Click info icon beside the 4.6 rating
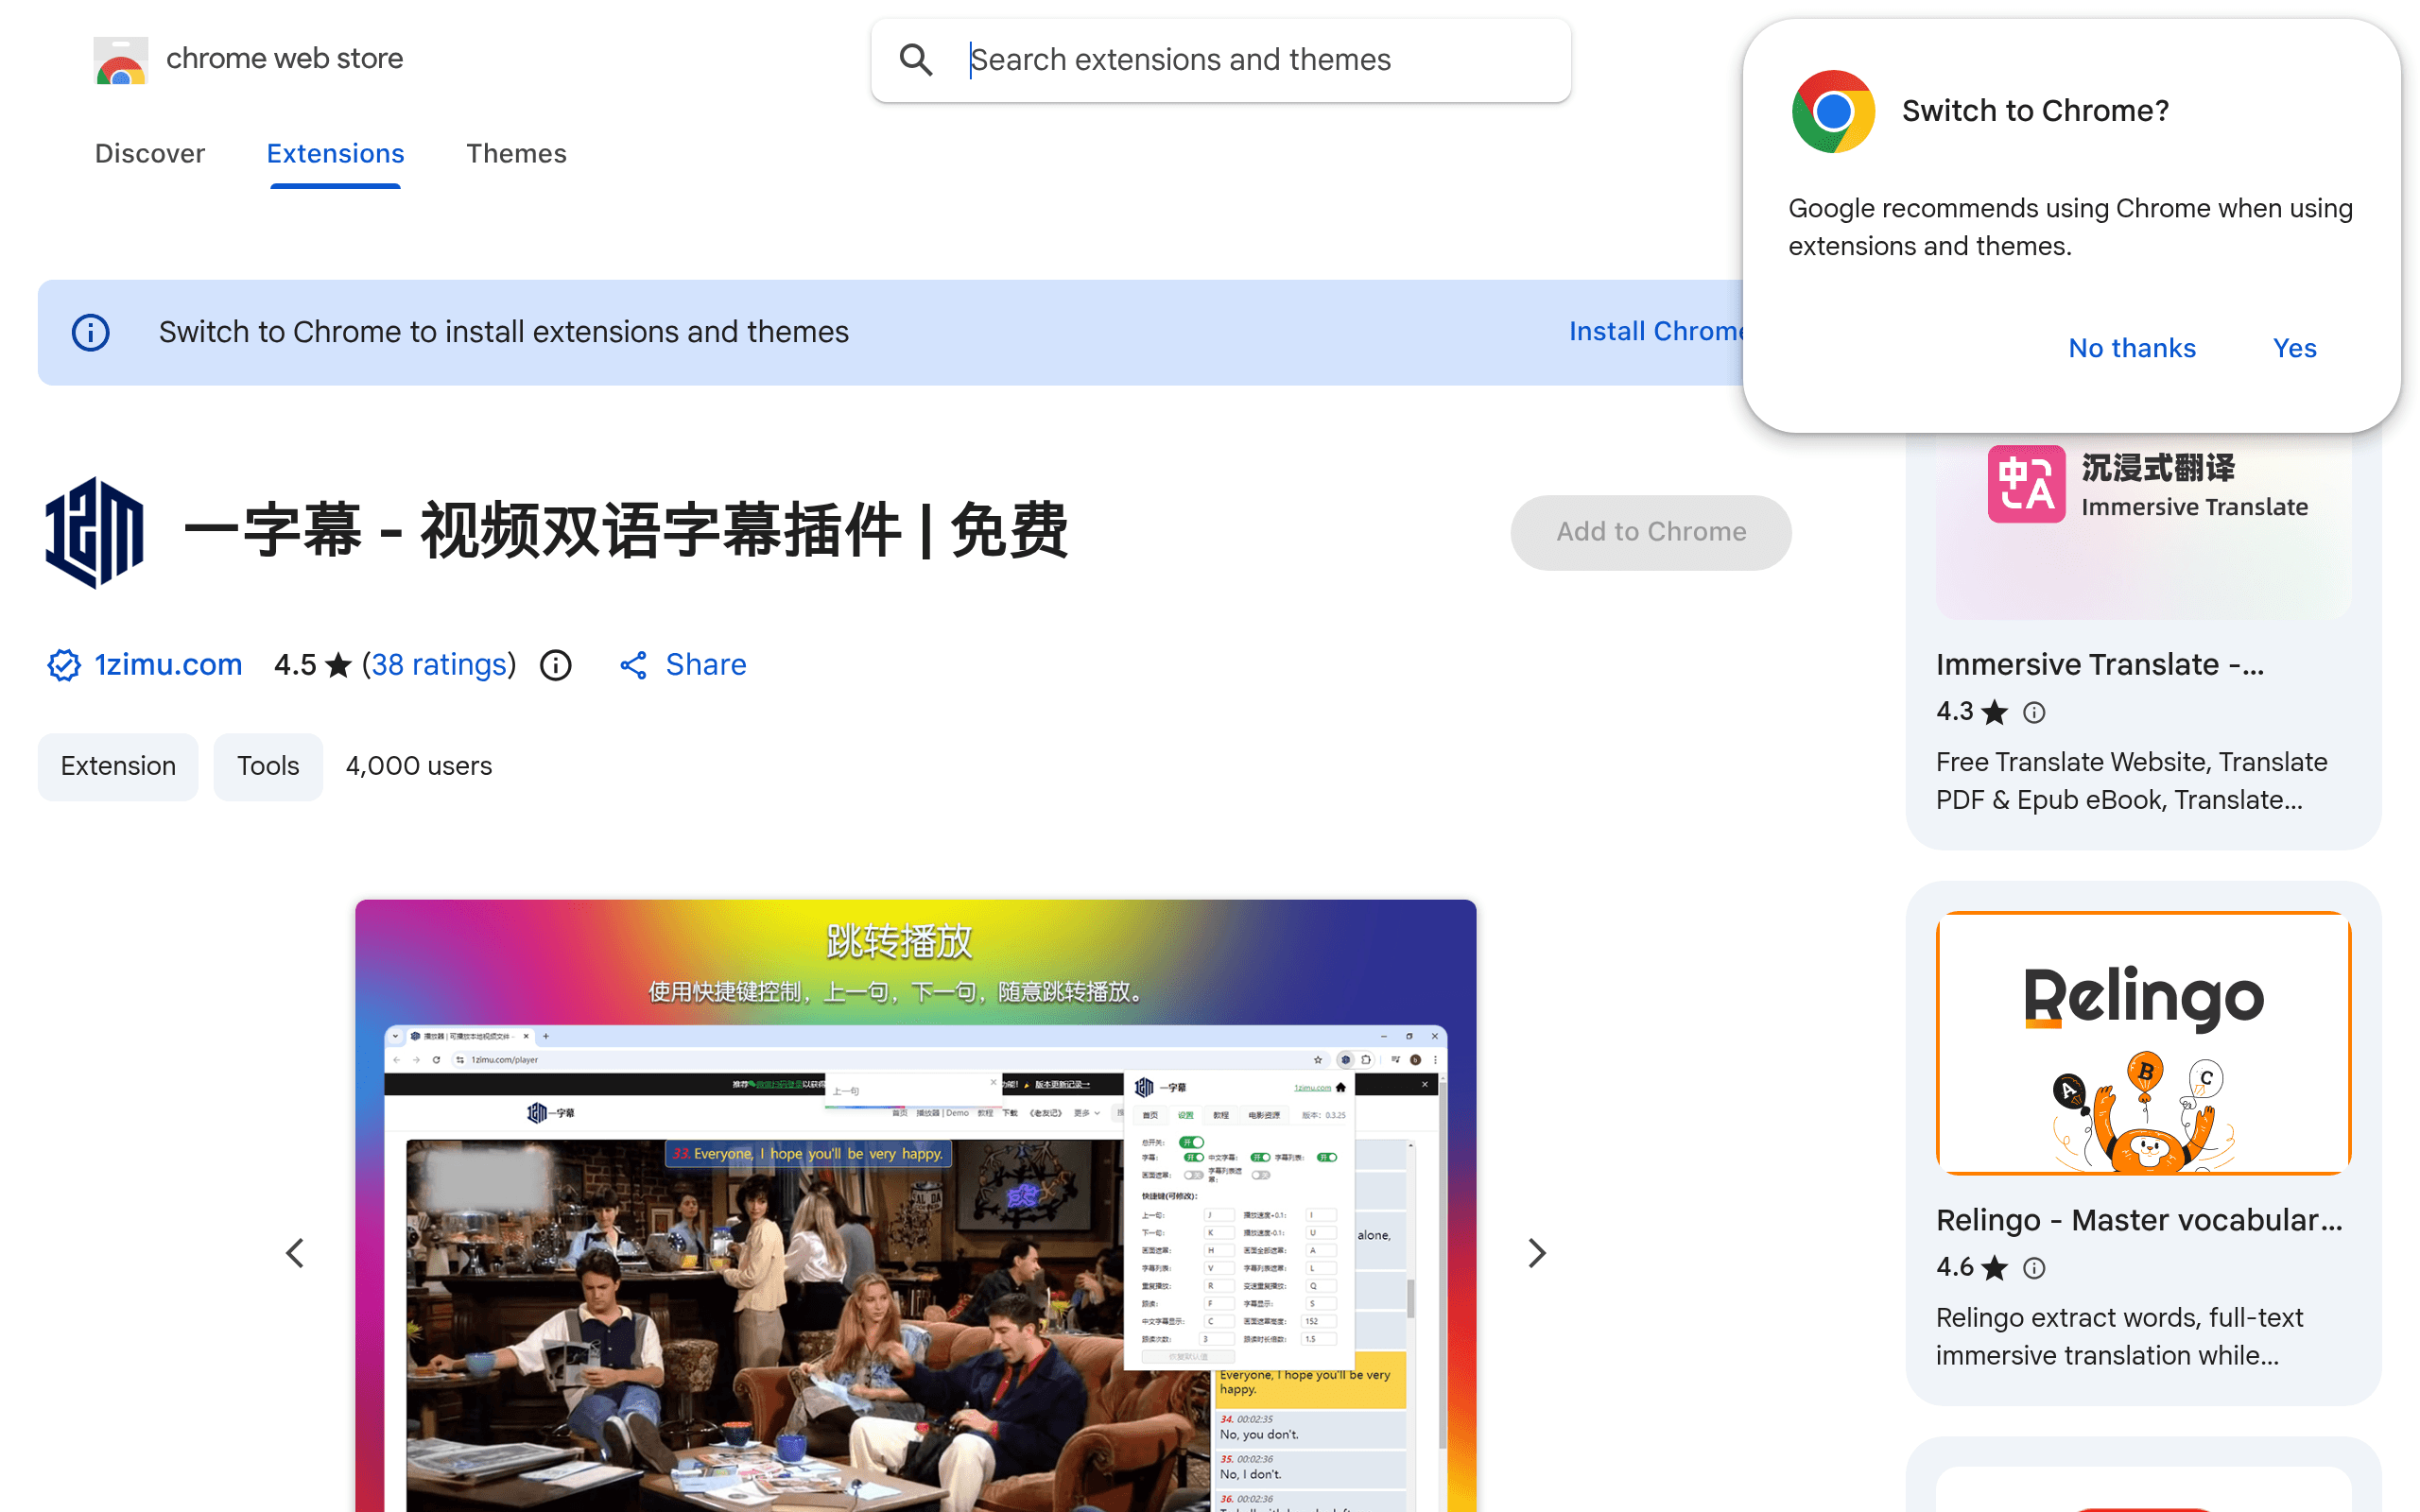This screenshot has height=1512, width=2420. 2034,1268
